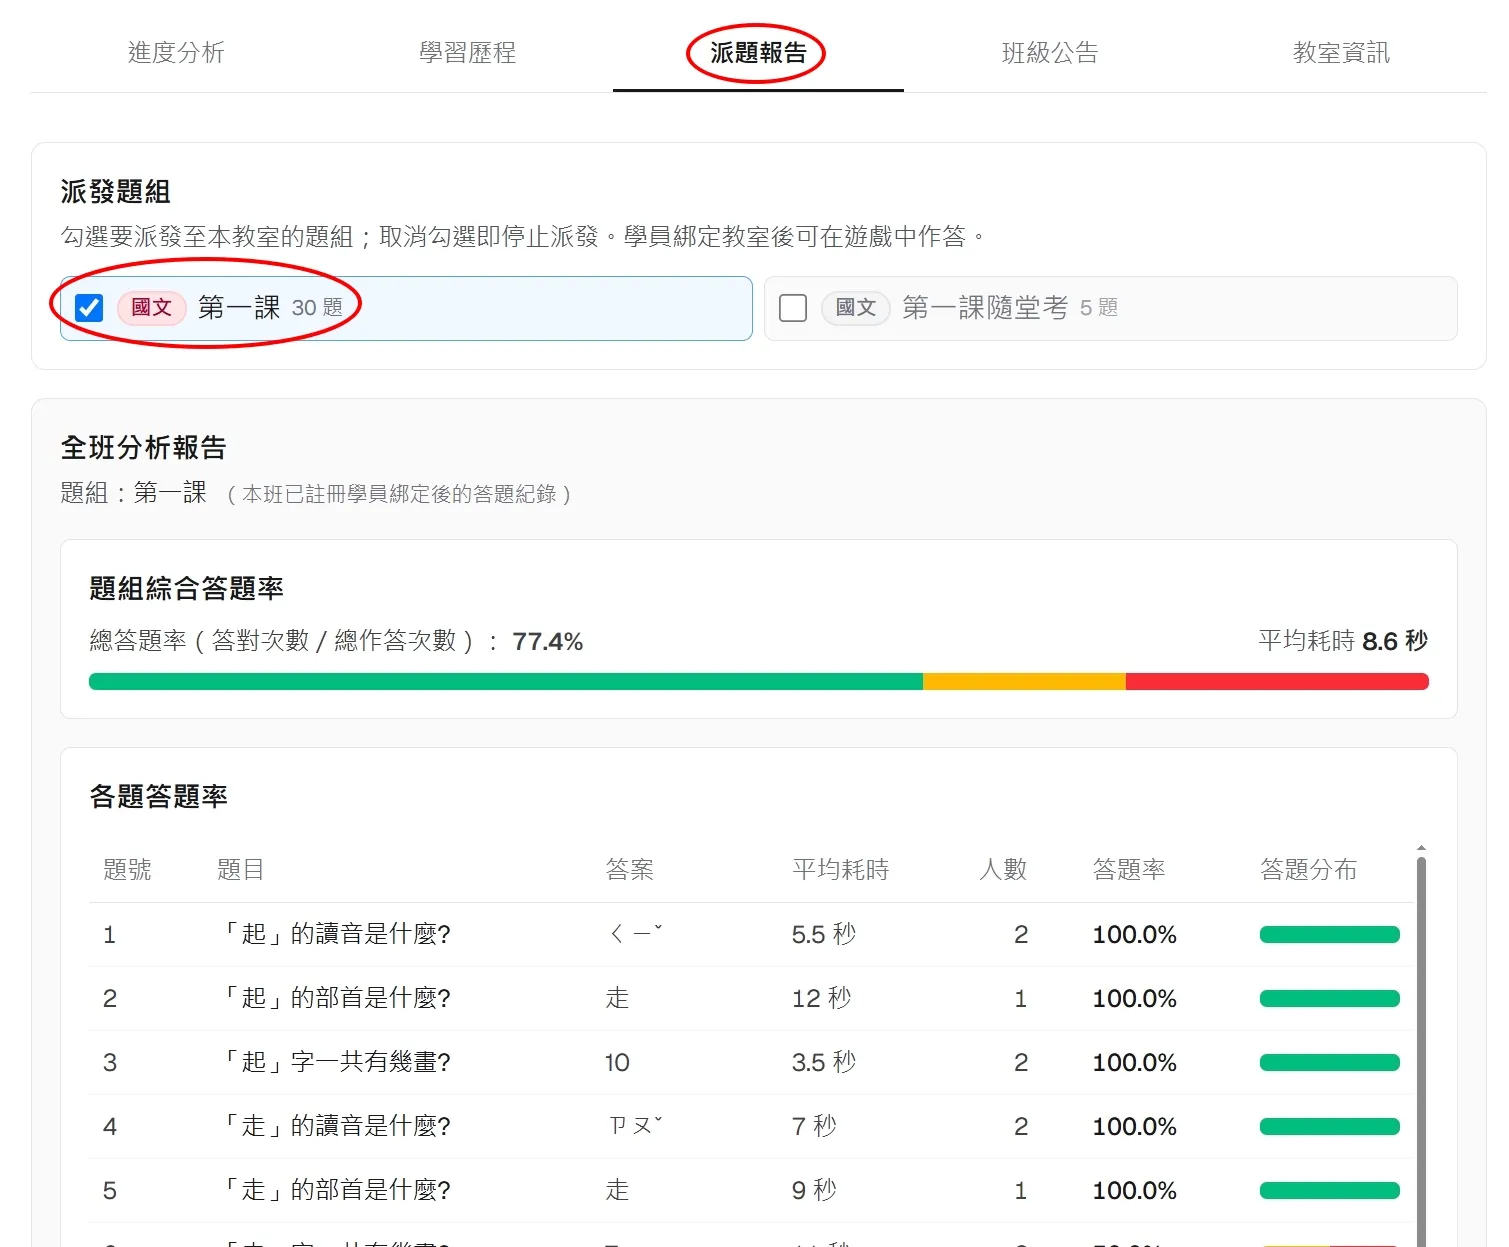Click the green section of the overall answer-rate bar
This screenshot has height=1247, width=1509.
click(506, 682)
